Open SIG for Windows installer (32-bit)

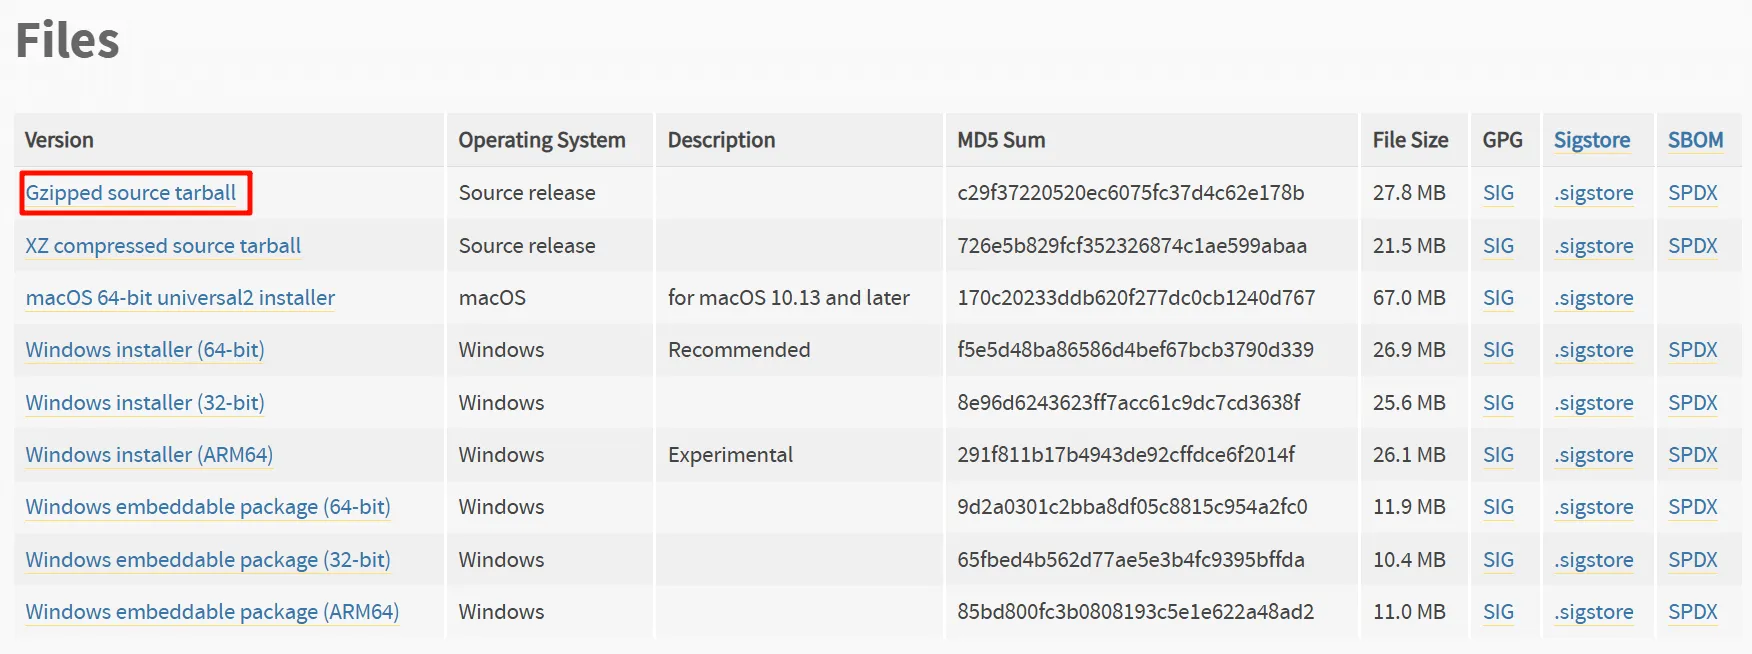(1498, 403)
